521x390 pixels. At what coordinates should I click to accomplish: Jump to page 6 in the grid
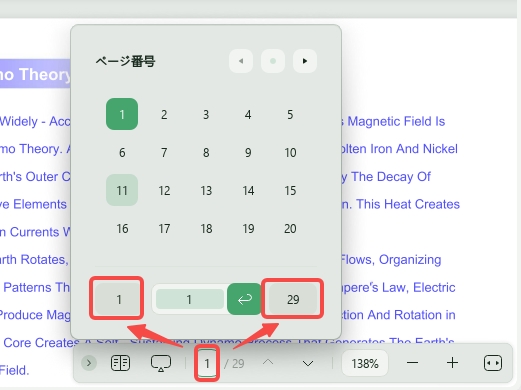(122, 153)
